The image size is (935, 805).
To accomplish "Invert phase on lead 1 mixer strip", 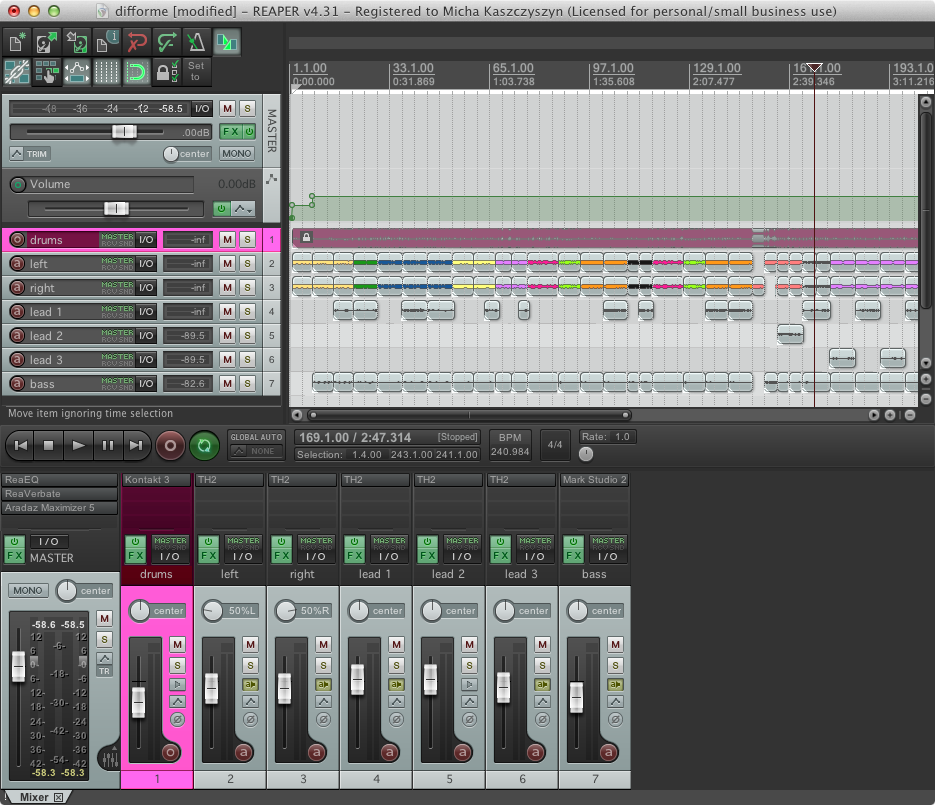I will (x=397, y=720).
